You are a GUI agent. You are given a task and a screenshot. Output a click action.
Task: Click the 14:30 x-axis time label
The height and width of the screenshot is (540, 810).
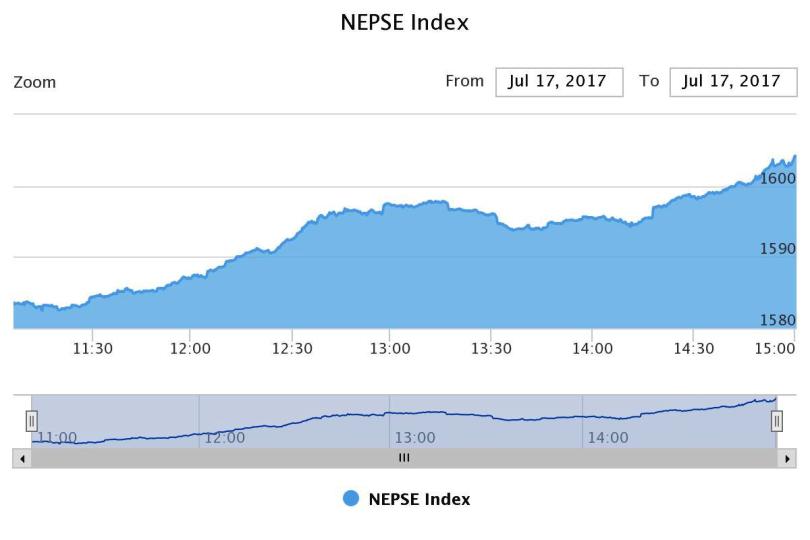tap(694, 349)
